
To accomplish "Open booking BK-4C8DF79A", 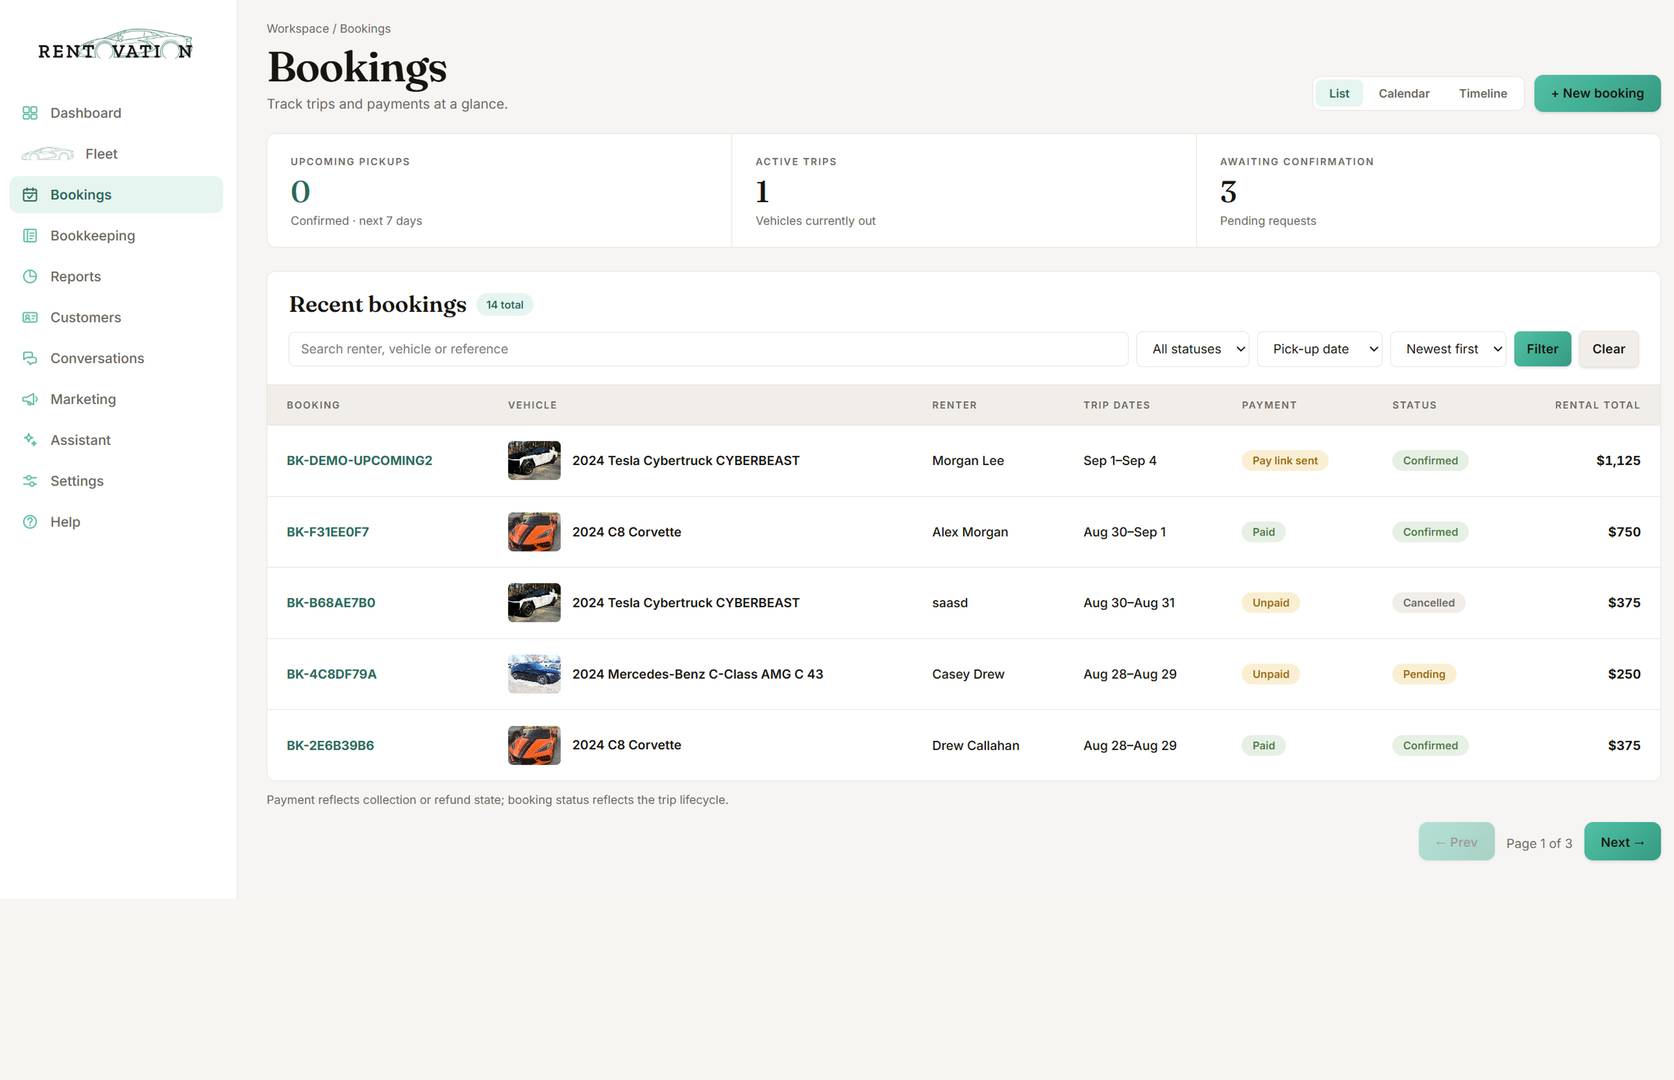I will tap(332, 674).
